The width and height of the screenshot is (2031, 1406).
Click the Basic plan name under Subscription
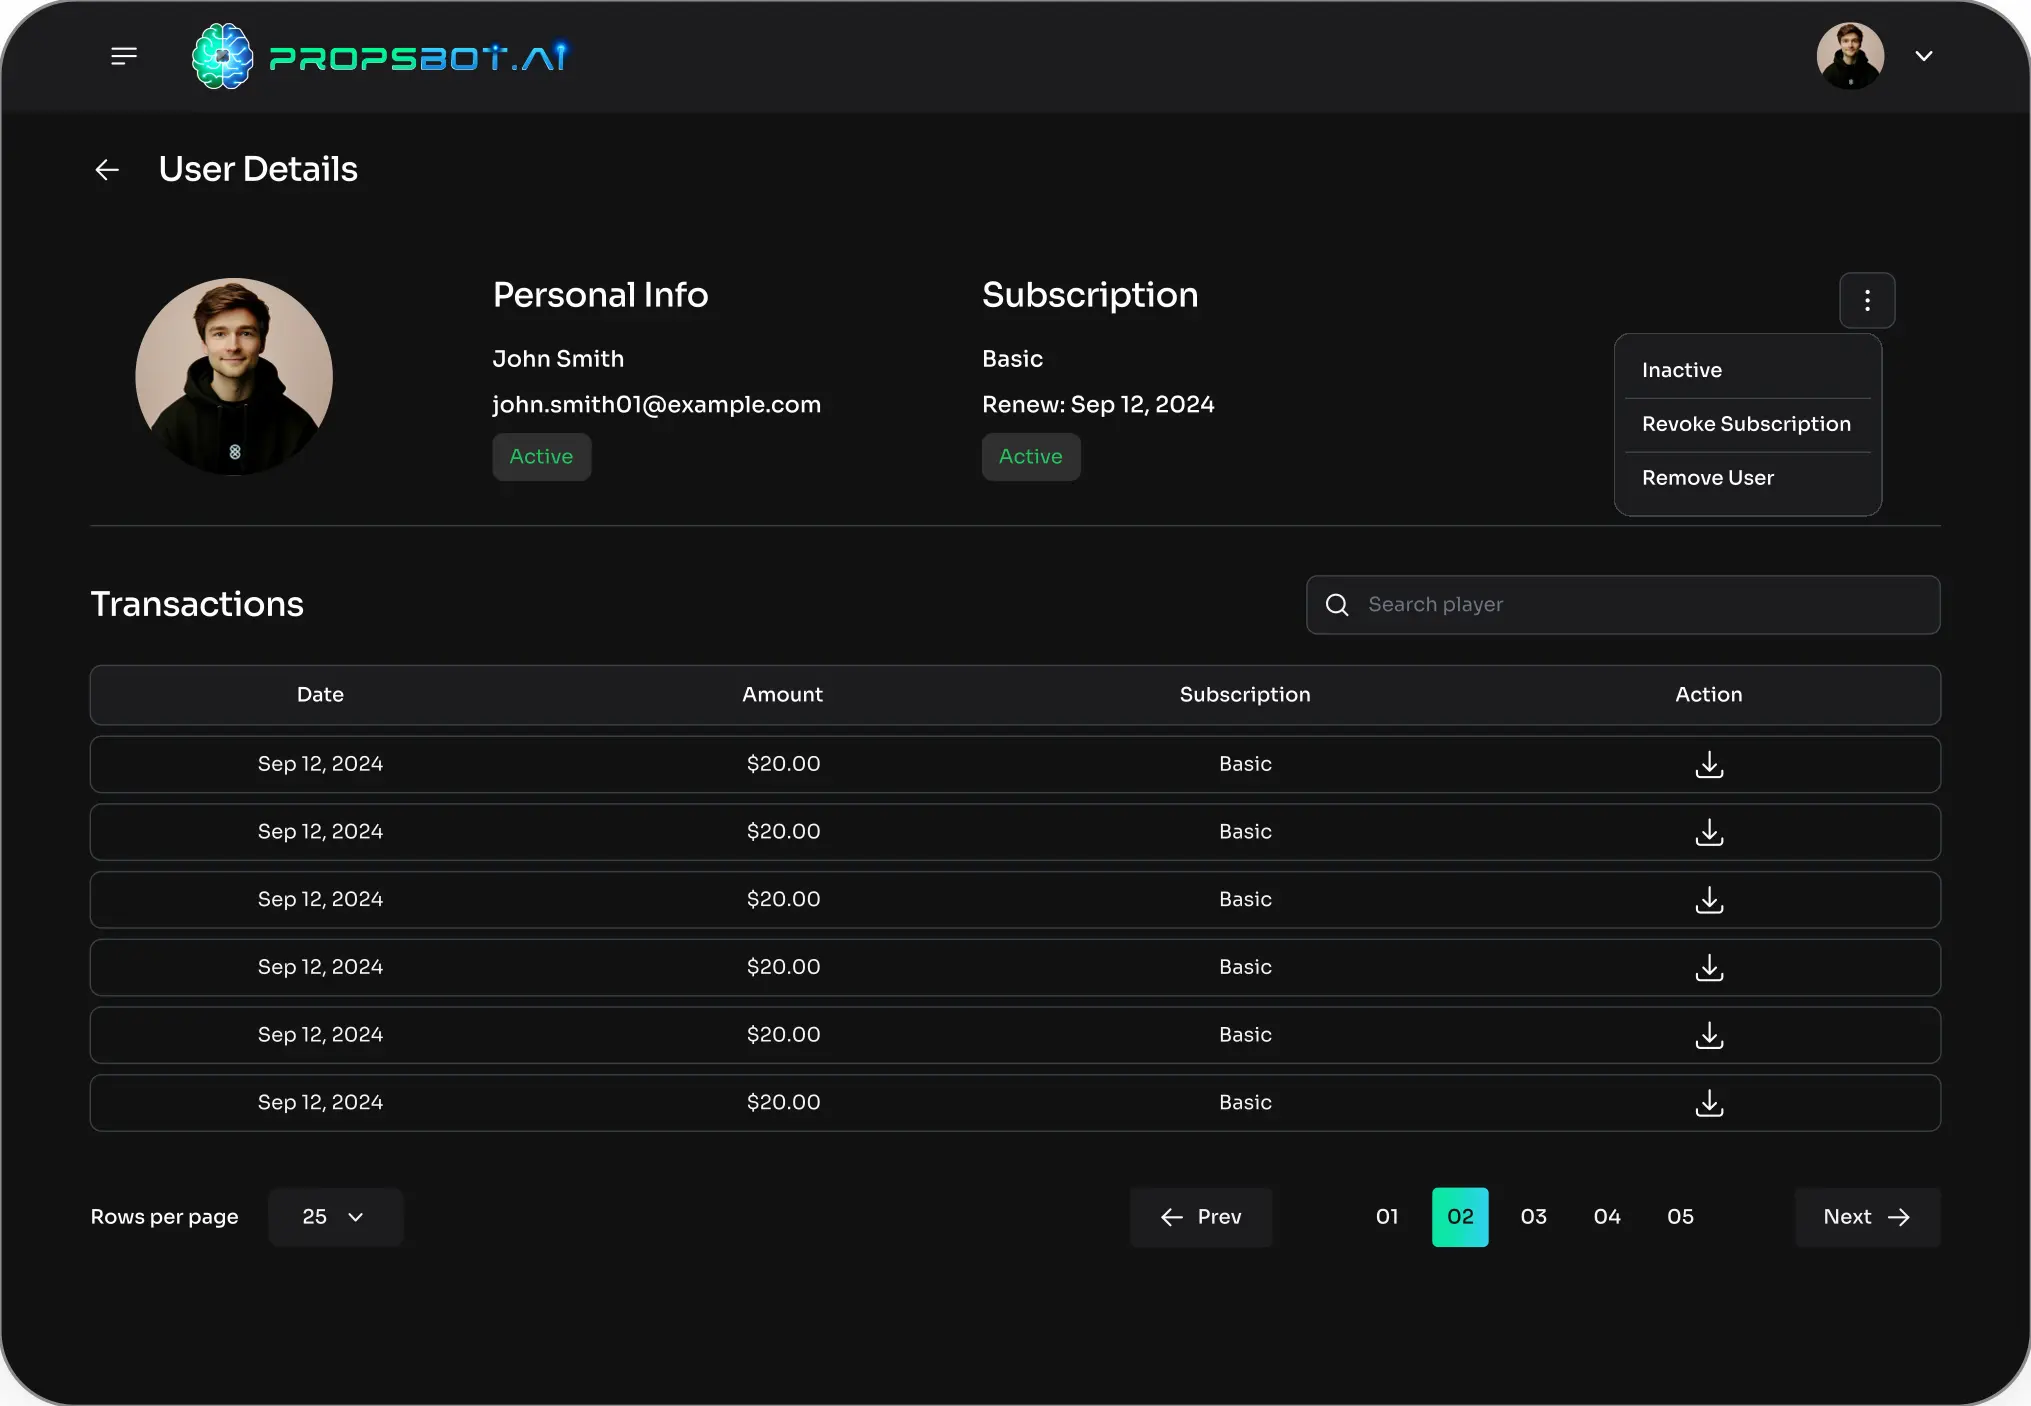[1012, 359]
